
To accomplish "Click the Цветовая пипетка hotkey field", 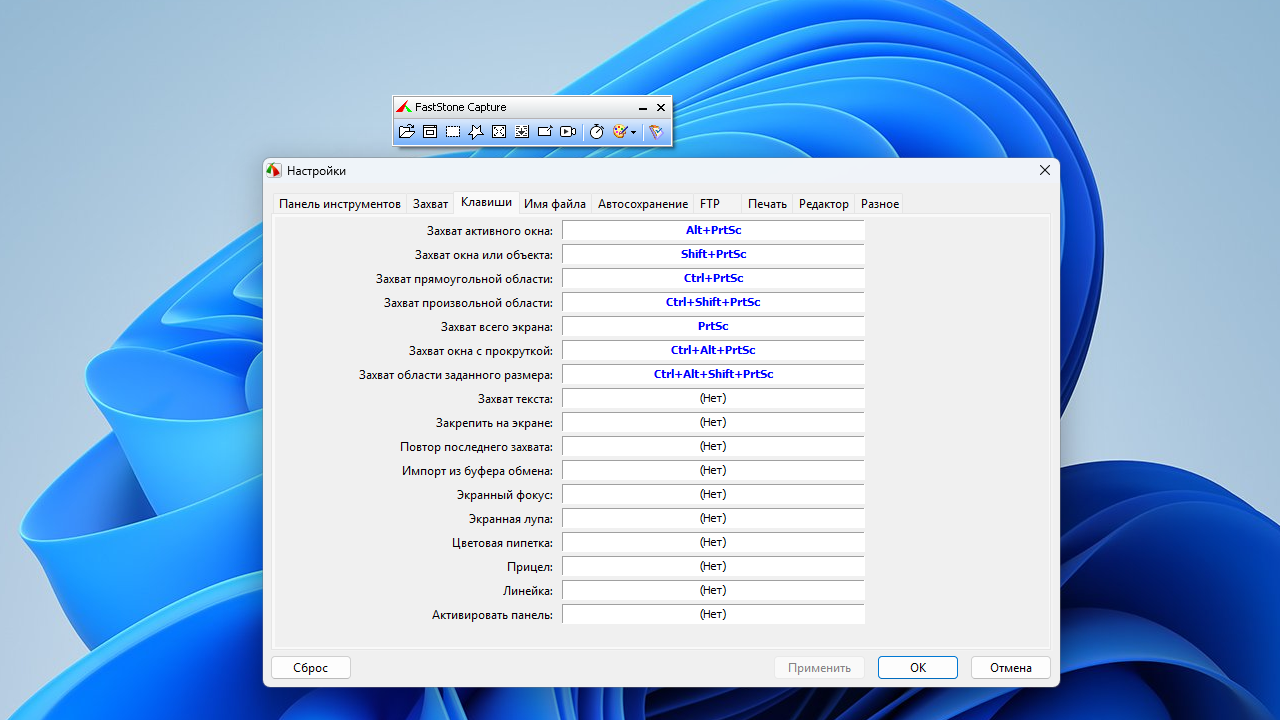I will pyautogui.click(x=713, y=543).
